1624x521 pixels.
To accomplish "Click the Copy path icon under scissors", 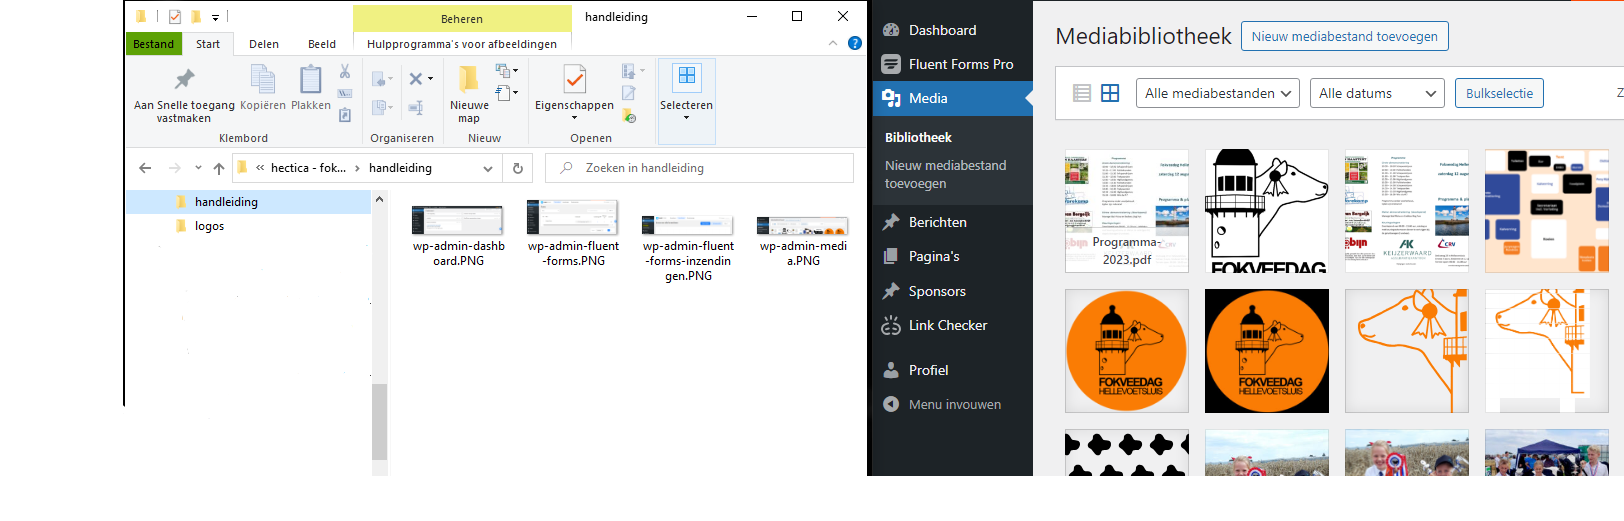I will tap(345, 93).
